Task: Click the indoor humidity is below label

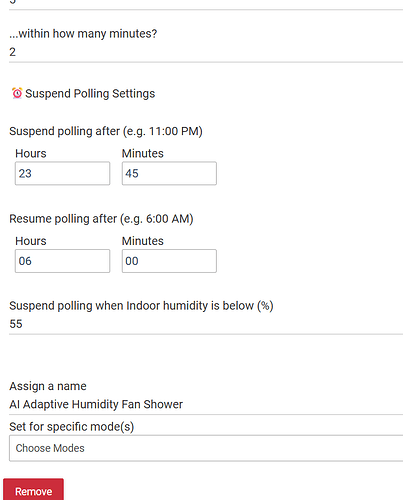Action: 141,306
